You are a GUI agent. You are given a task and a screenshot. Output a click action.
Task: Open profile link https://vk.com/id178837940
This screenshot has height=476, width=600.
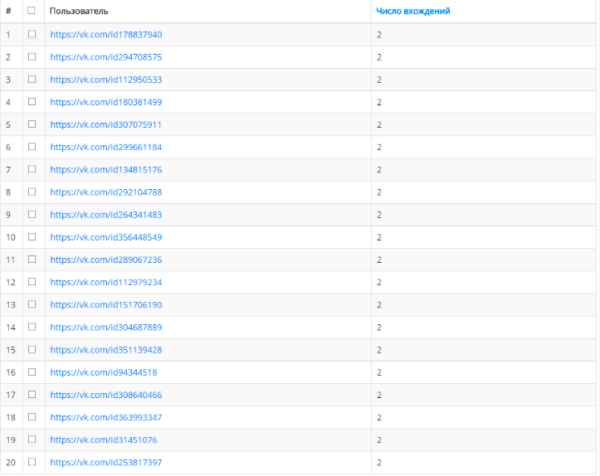pos(106,35)
